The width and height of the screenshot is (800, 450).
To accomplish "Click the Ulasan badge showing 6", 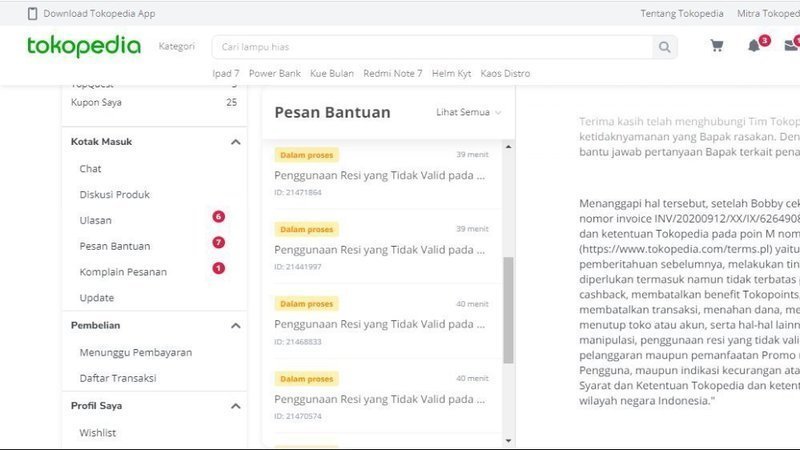I will 218,216.
